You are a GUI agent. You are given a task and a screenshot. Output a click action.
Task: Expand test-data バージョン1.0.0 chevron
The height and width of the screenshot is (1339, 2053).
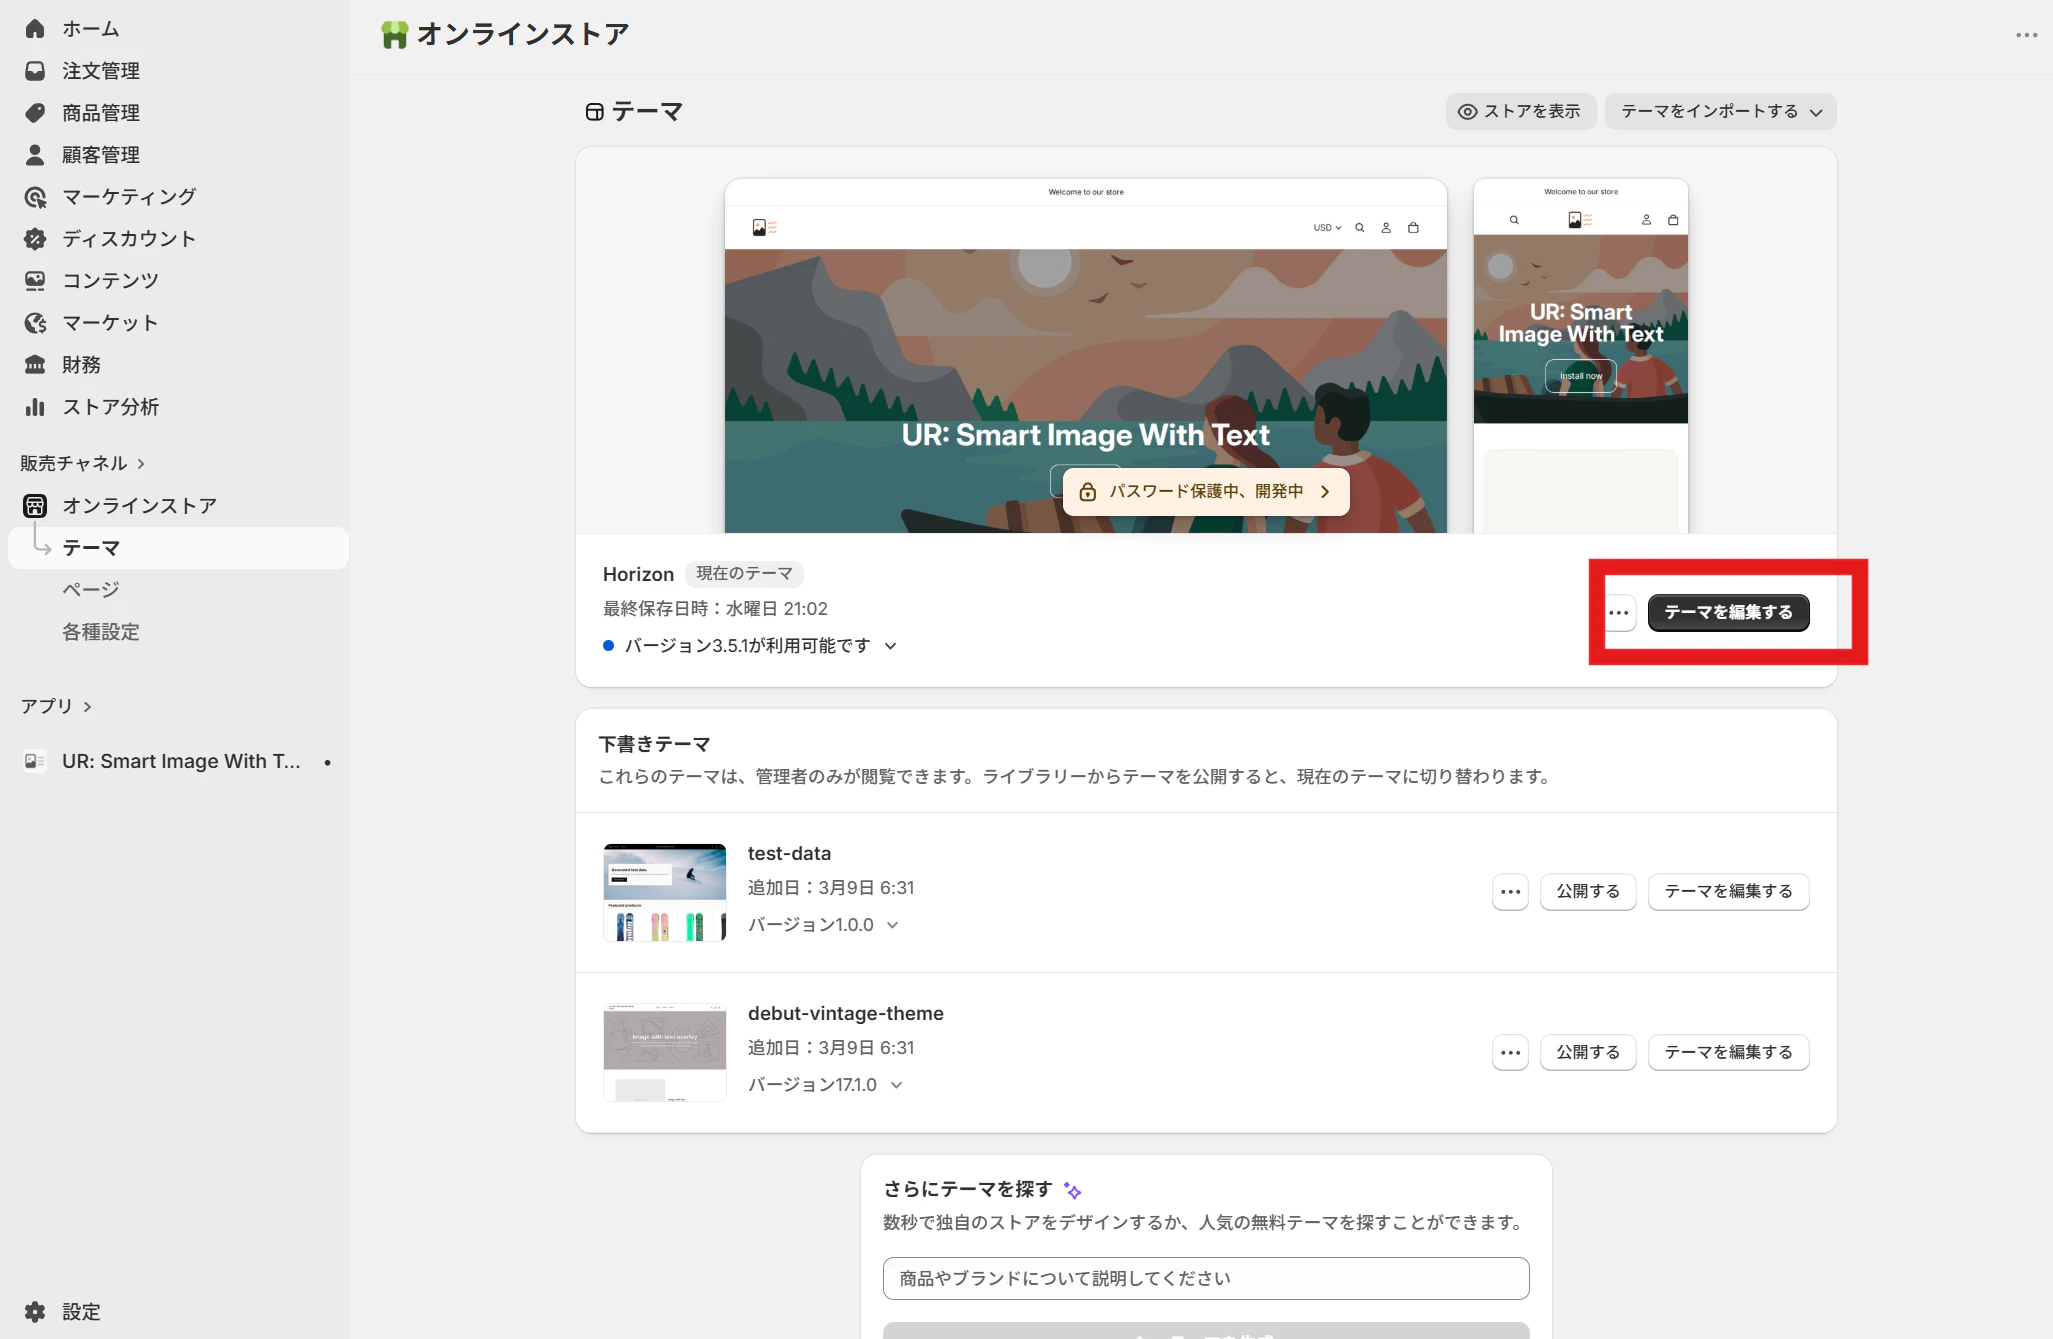pos(892,926)
